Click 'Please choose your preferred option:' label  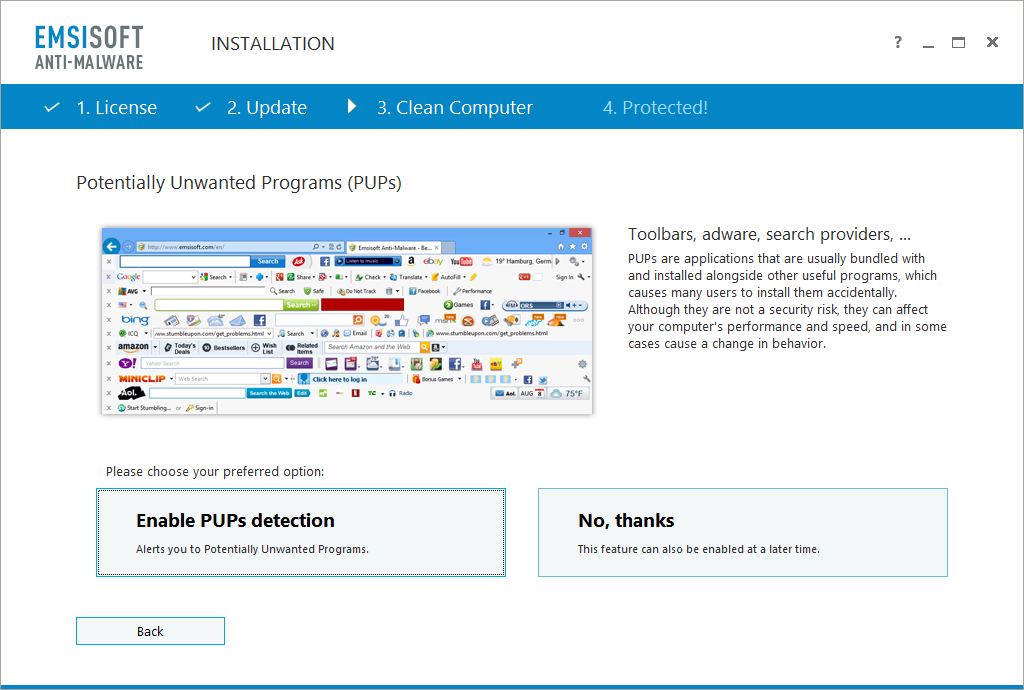coord(215,471)
